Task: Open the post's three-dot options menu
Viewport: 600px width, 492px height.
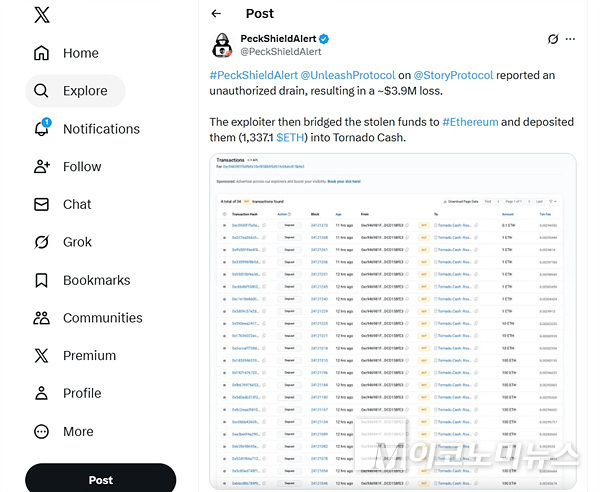Action: (x=570, y=39)
